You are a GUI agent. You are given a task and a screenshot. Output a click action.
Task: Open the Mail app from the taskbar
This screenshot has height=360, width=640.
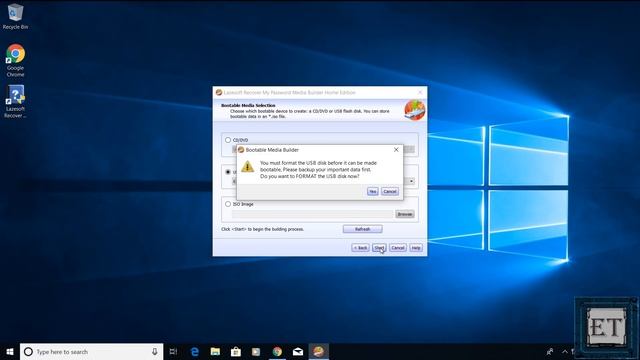click(x=298, y=351)
